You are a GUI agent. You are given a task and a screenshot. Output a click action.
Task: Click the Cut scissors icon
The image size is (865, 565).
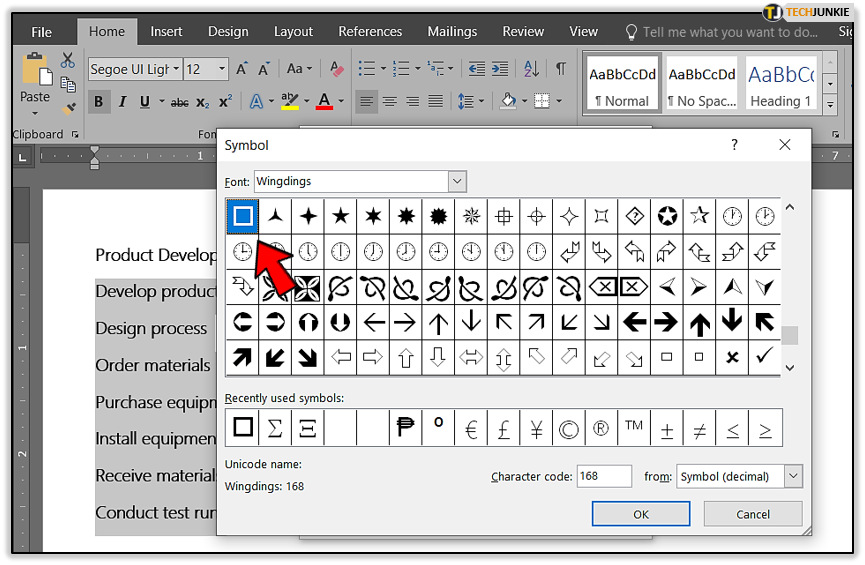[67, 60]
